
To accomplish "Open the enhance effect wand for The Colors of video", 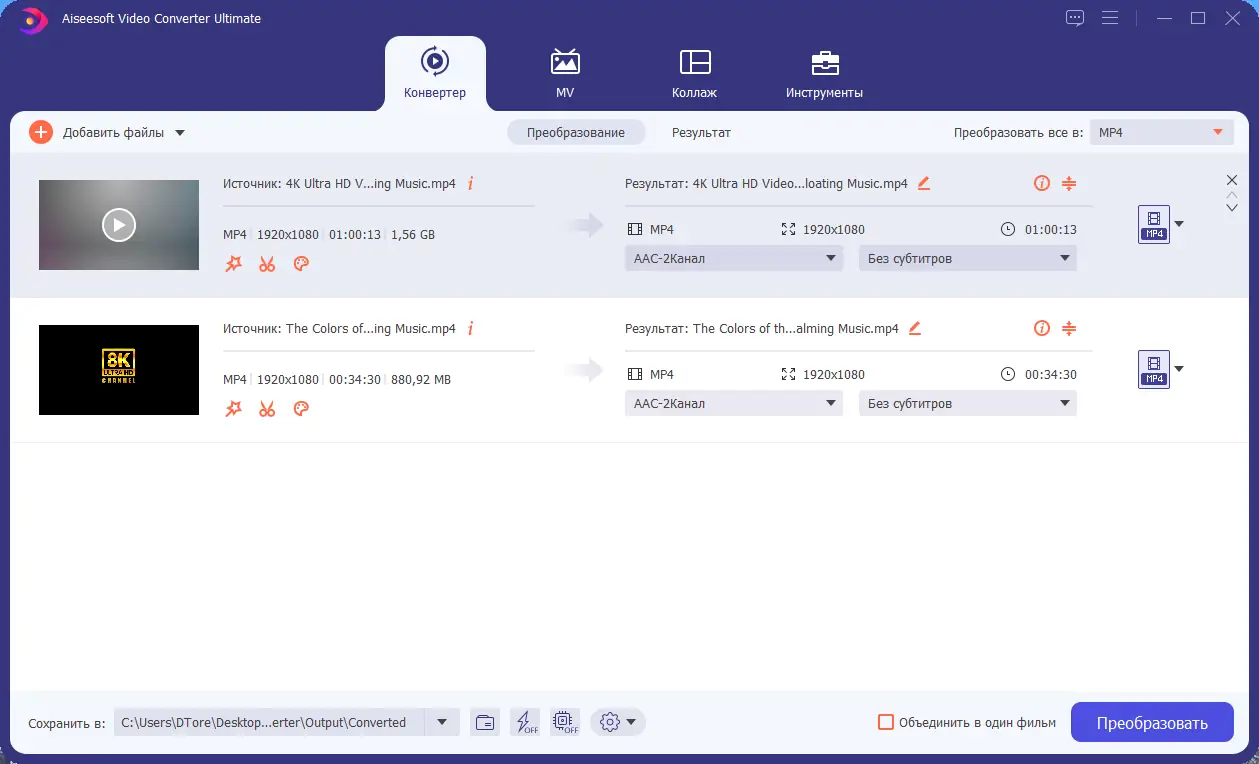I will coord(233,409).
